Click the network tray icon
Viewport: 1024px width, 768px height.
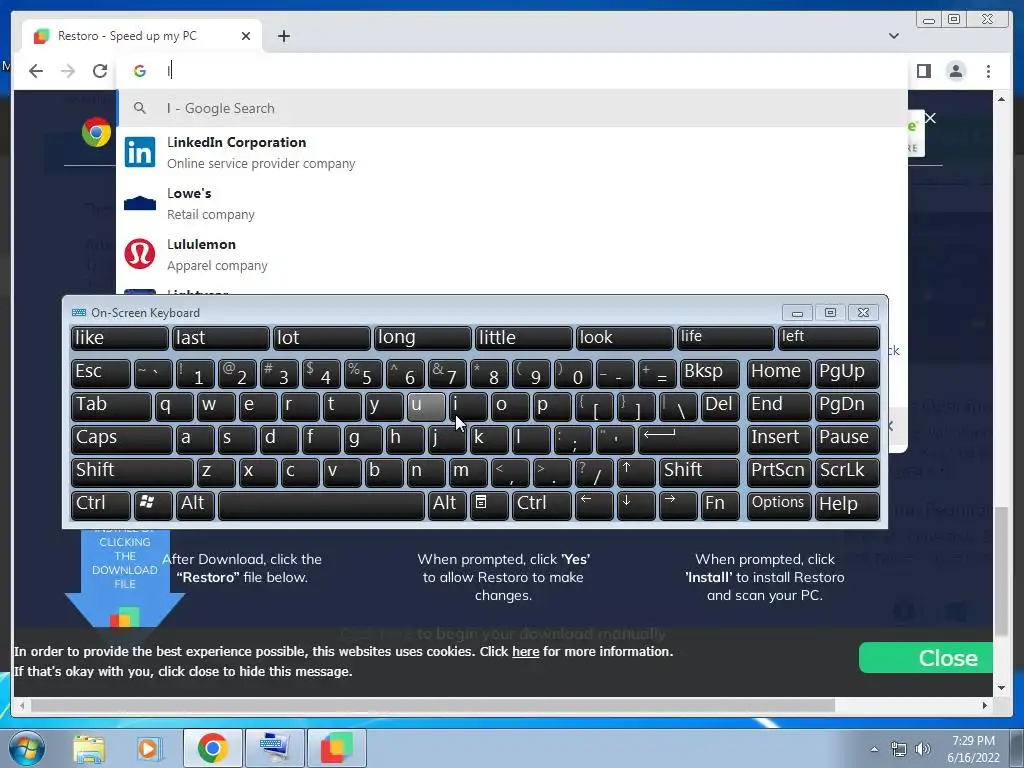tap(899, 750)
